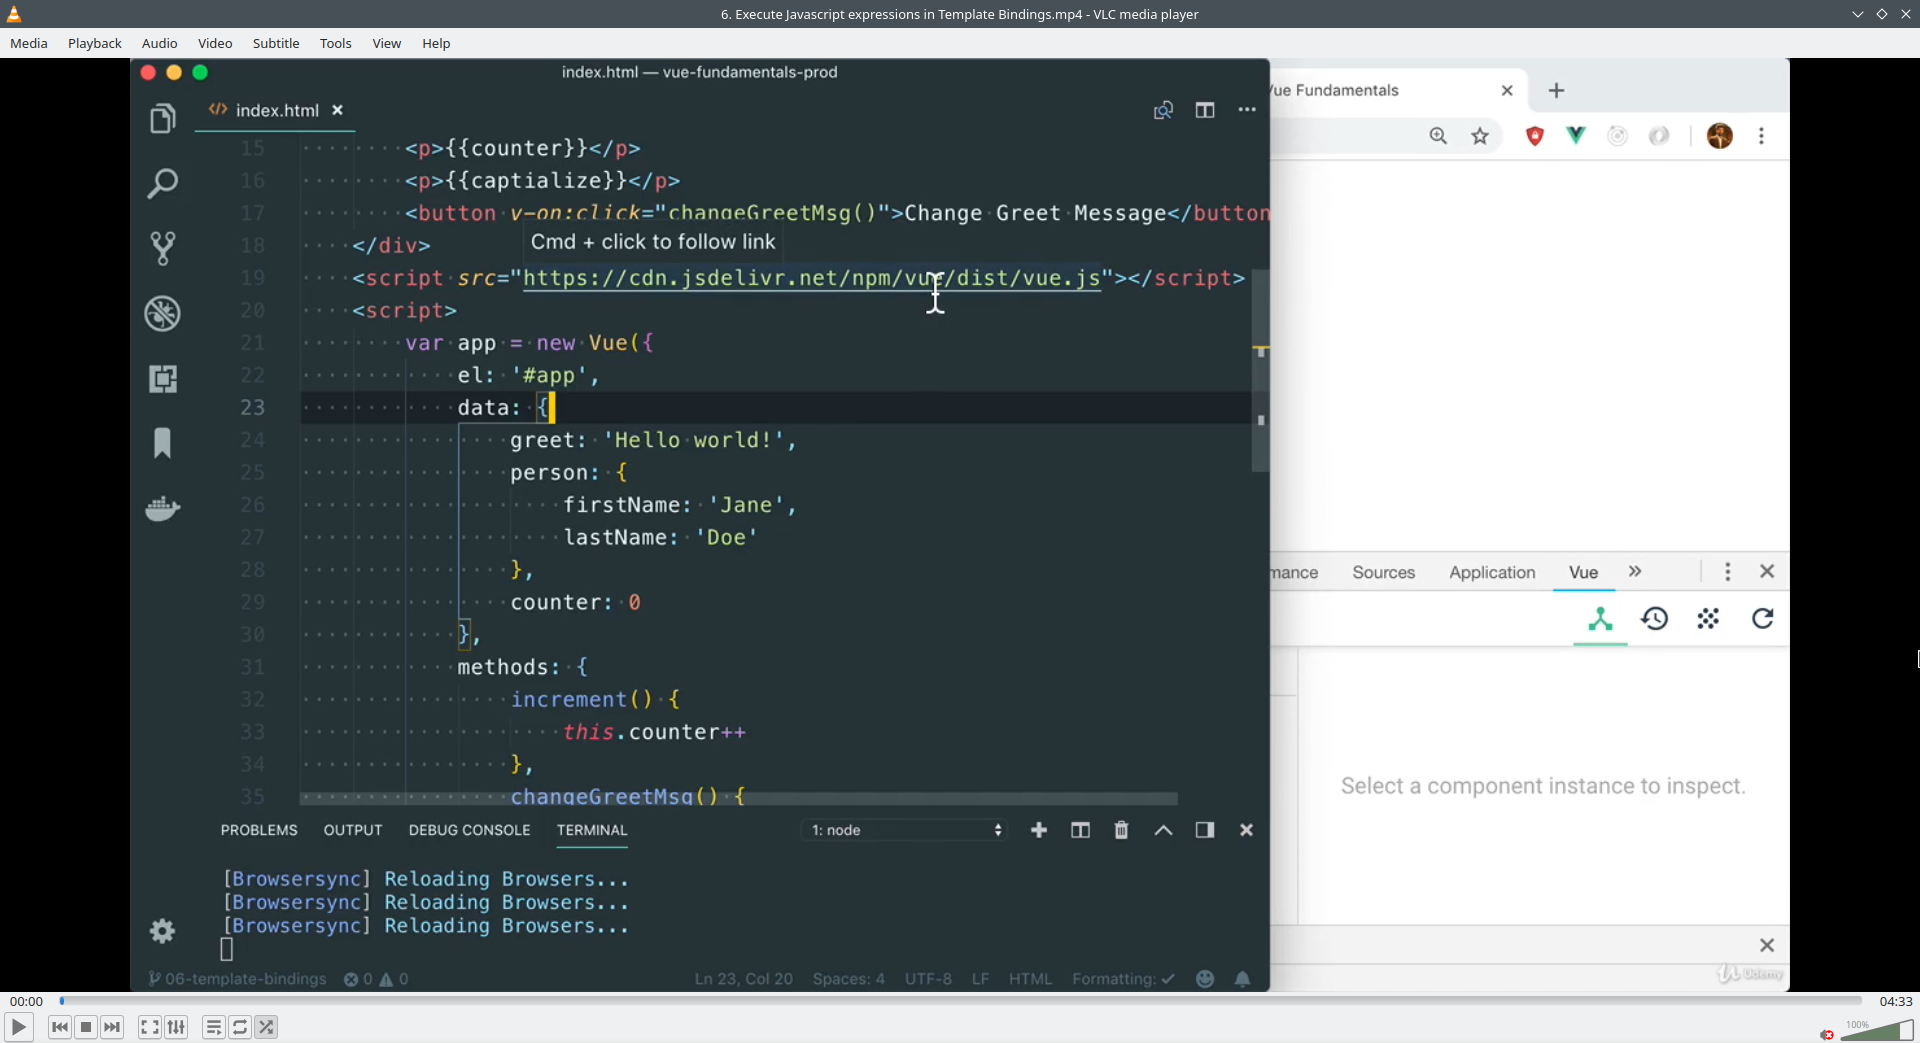Viewport: 1920px width, 1043px height.
Task: Open notifications bell in VS Code status bar
Action: 1242,979
